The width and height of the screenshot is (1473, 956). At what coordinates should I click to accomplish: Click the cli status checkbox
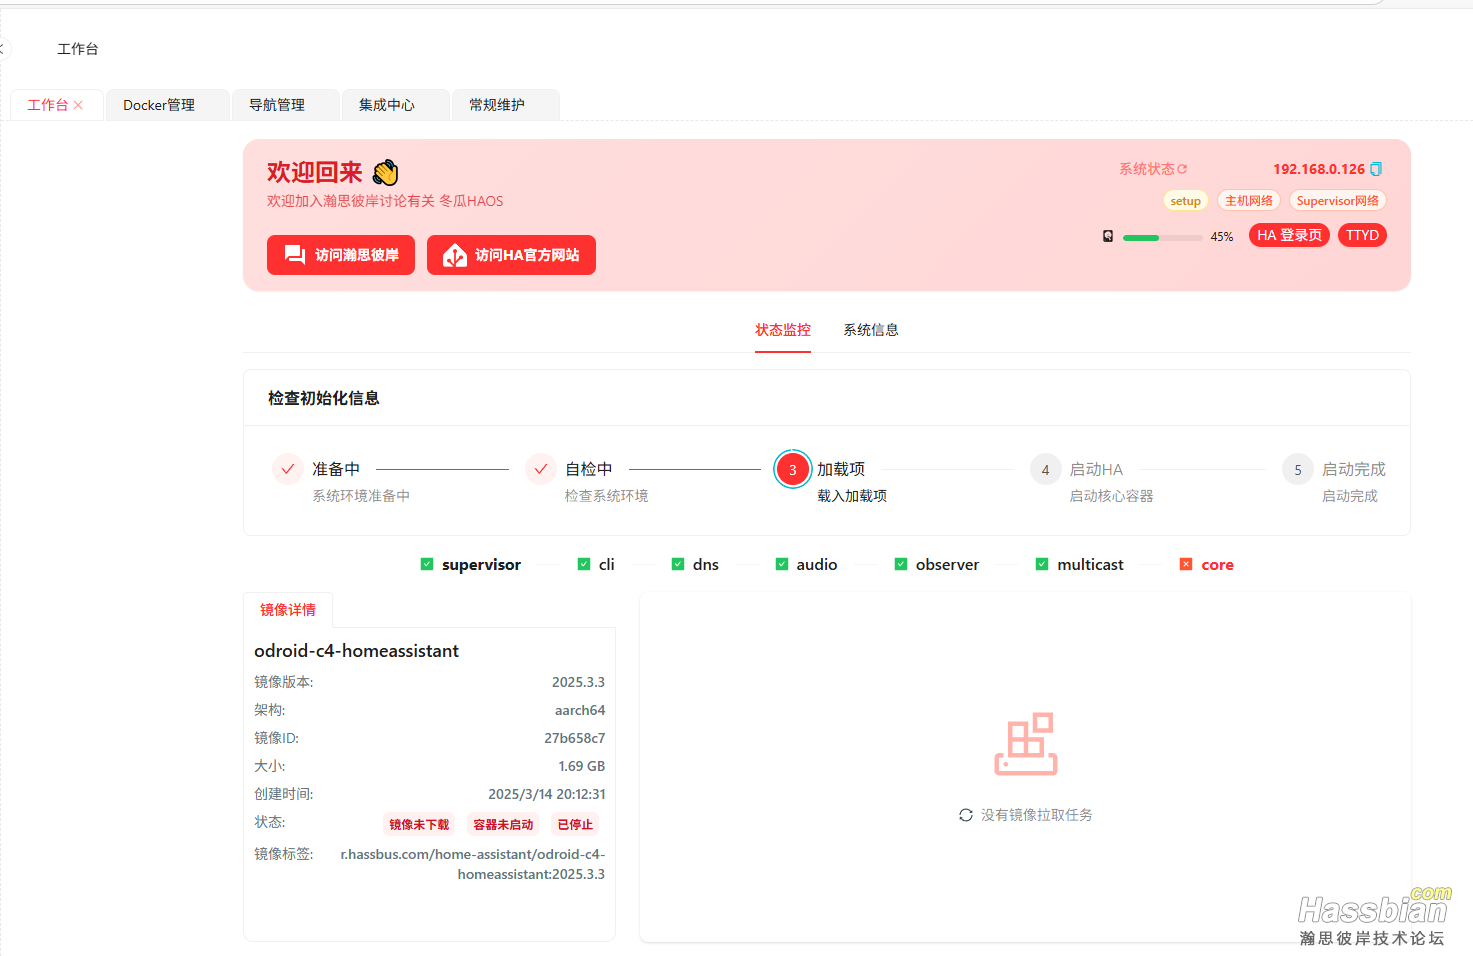pyautogui.click(x=584, y=564)
